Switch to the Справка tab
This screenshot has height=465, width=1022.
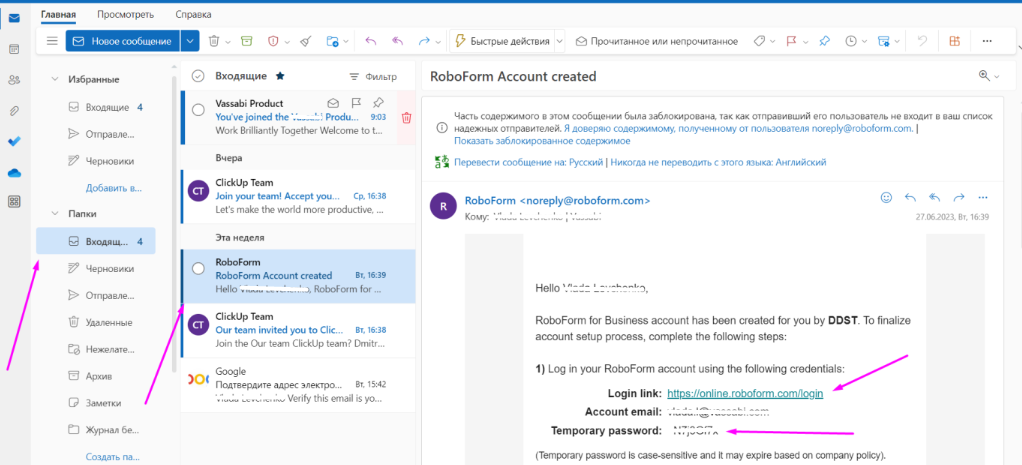tap(194, 14)
